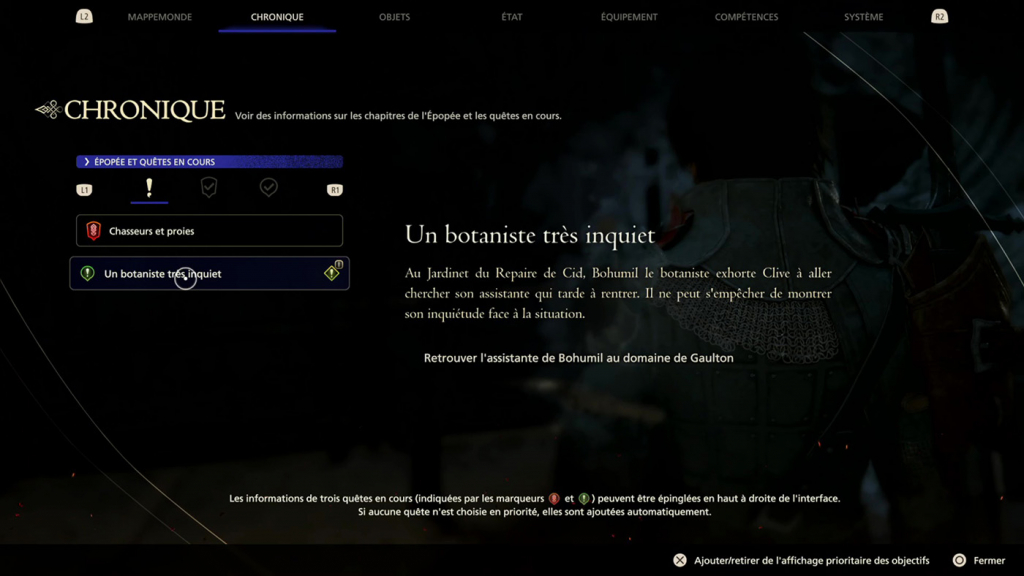Screen dimensions: 1024x576
Task: Open the Mappemonde tab
Action: (x=160, y=17)
